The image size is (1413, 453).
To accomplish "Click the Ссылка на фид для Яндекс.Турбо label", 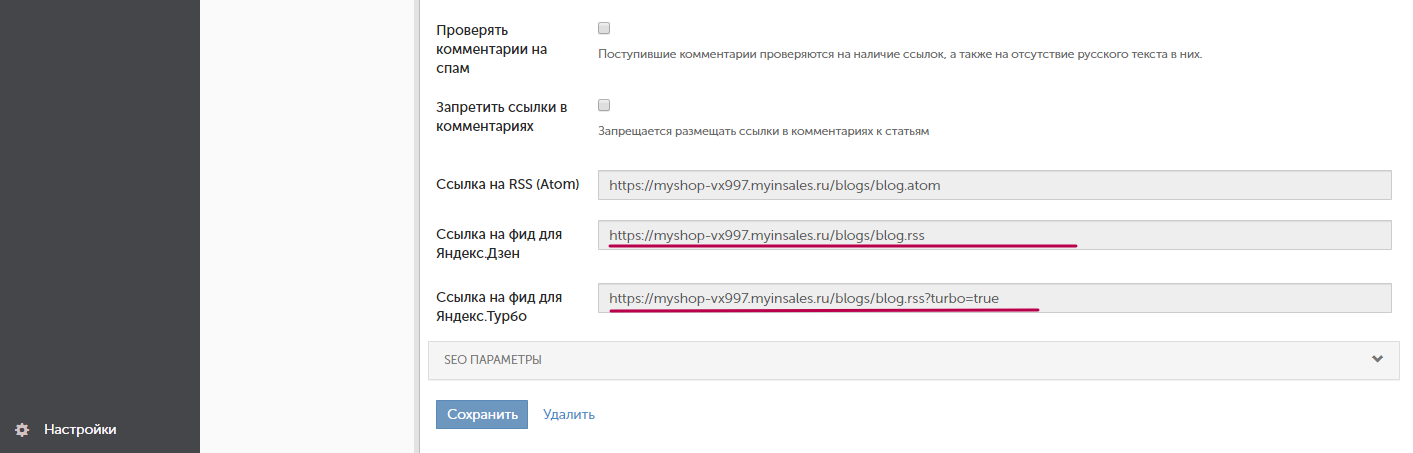I will point(499,307).
